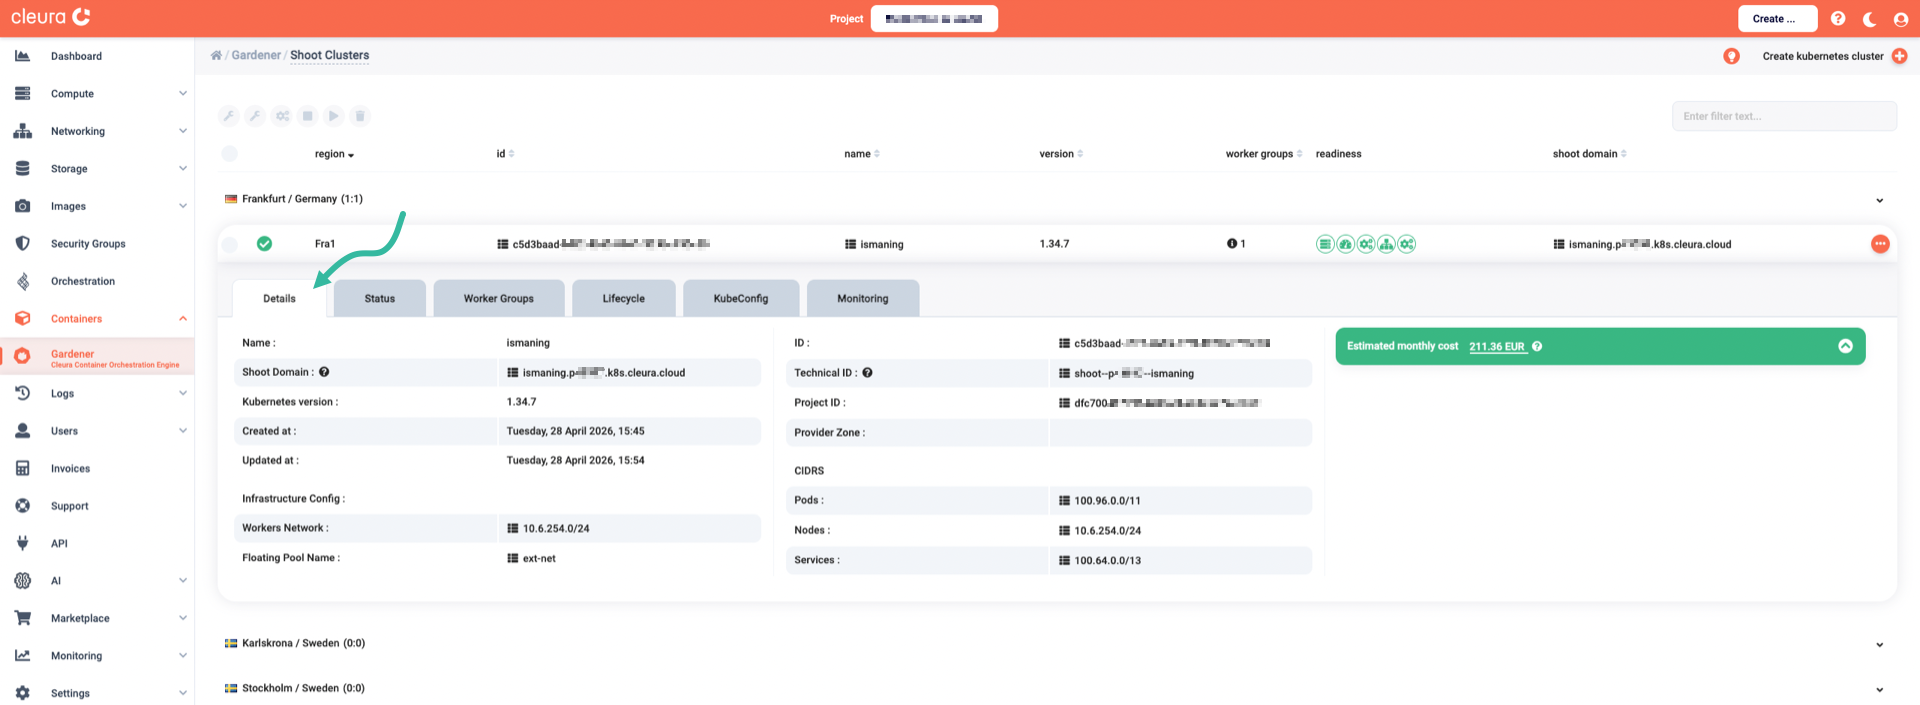Open Security Groups in sidebar

click(x=97, y=244)
